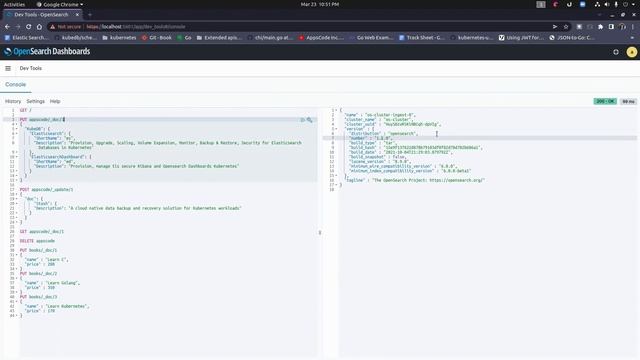
Task: Click the send request play icon
Action: coord(302,120)
